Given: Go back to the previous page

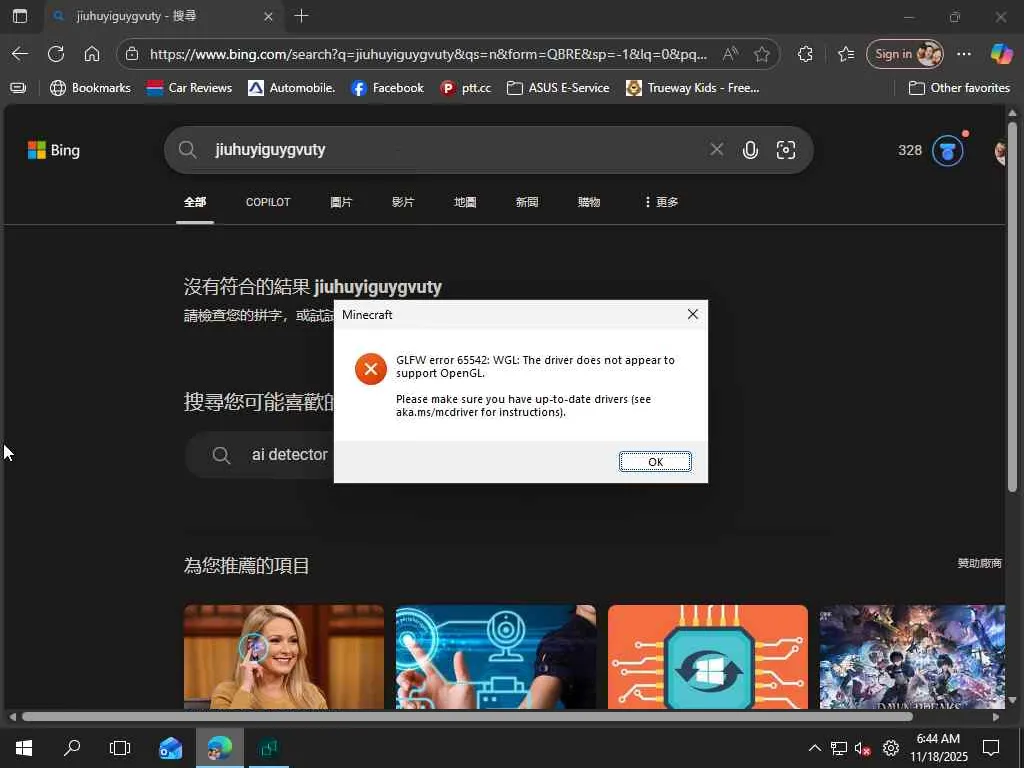Looking at the screenshot, I should (20, 54).
